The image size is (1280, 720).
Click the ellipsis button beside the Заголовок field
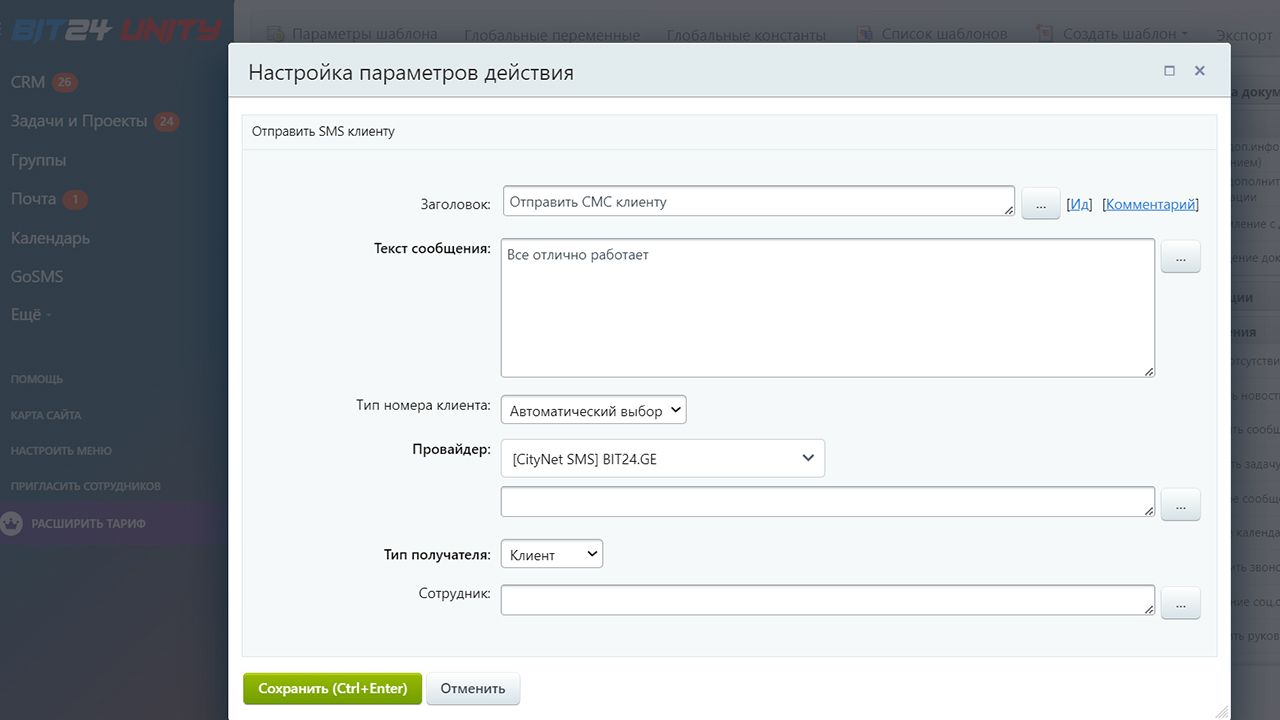click(x=1040, y=203)
